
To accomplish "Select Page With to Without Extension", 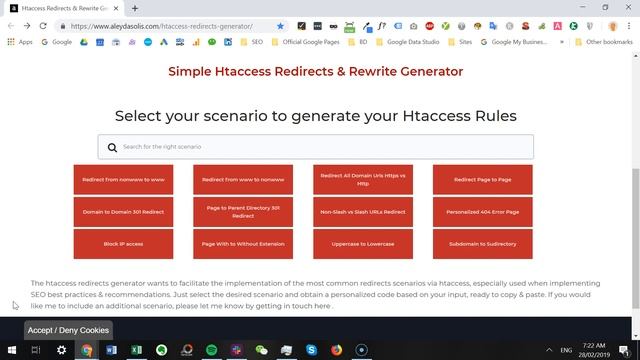I will tap(243, 244).
